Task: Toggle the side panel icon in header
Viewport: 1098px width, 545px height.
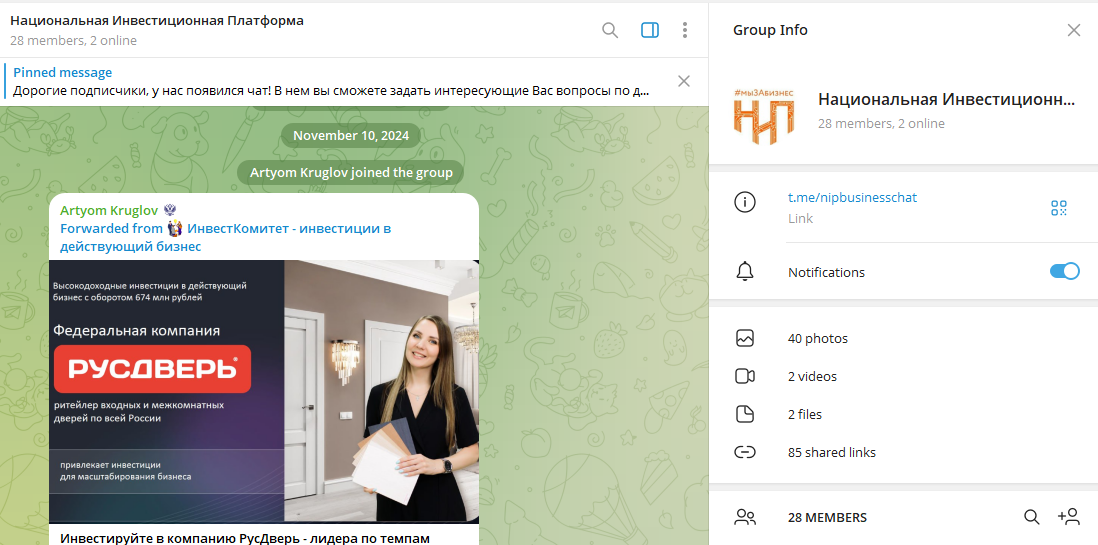Action: [650, 30]
